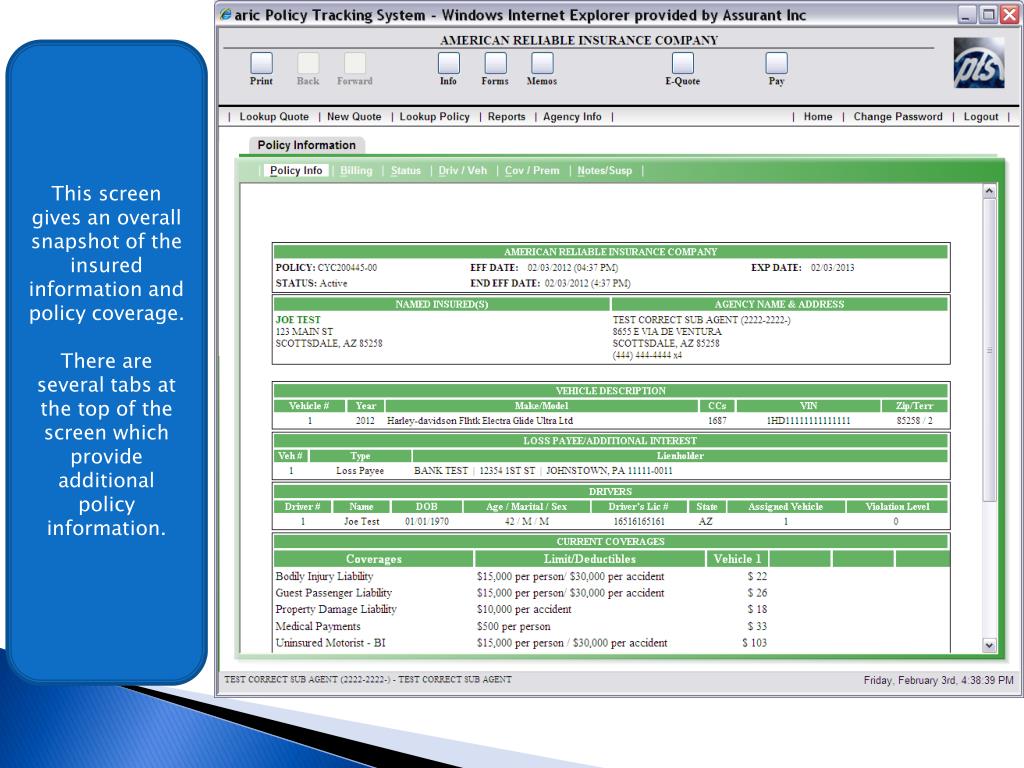
Task: Start a New Quote from menu
Action: point(354,117)
